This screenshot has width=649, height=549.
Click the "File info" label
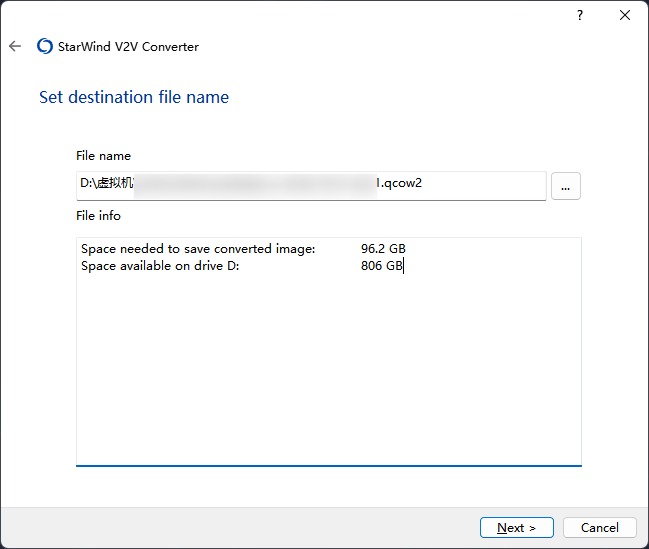click(x=98, y=215)
